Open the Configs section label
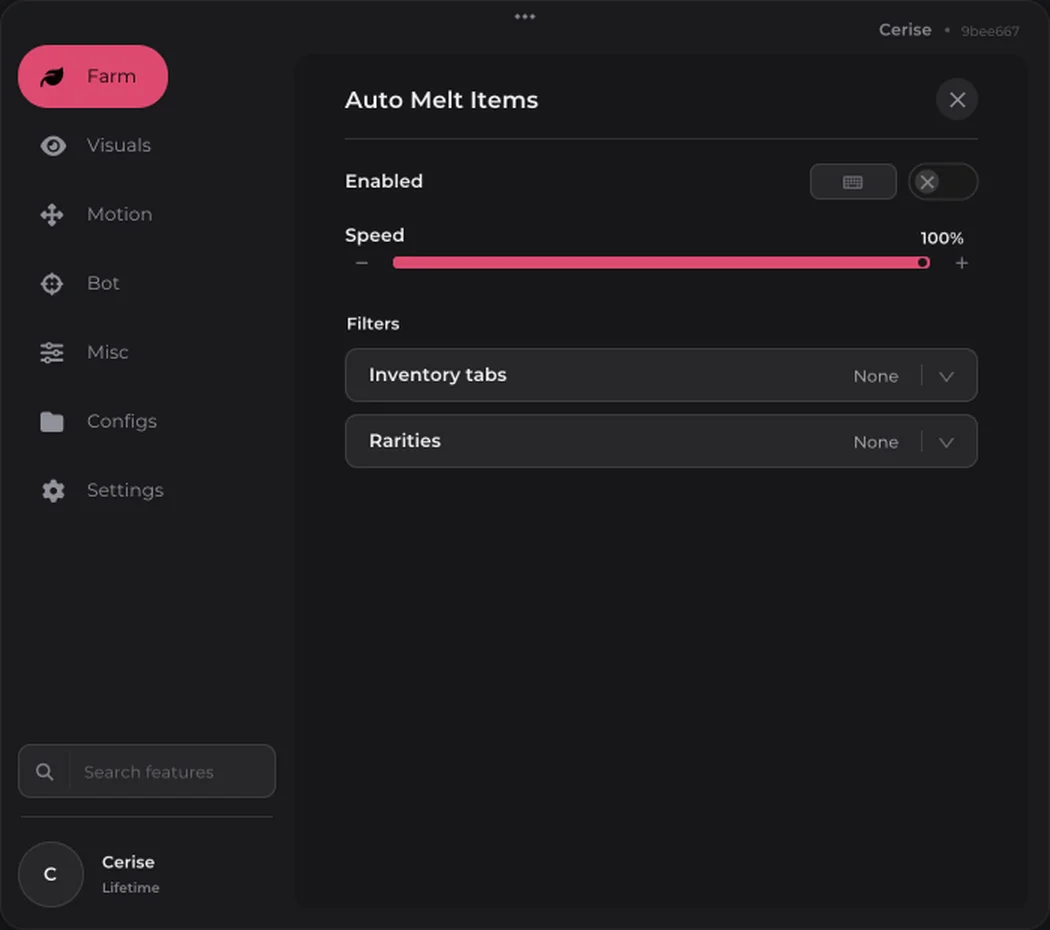 122,421
